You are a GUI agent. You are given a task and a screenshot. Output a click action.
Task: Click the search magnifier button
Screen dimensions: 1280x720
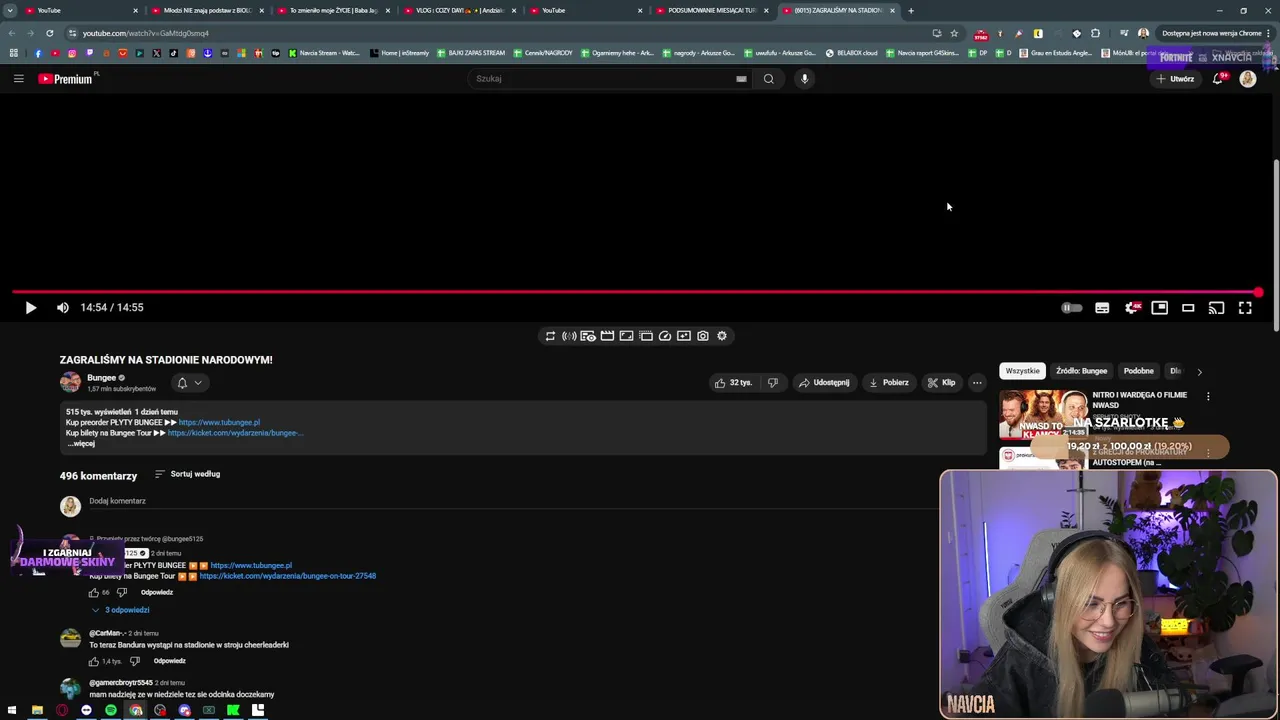[769, 79]
